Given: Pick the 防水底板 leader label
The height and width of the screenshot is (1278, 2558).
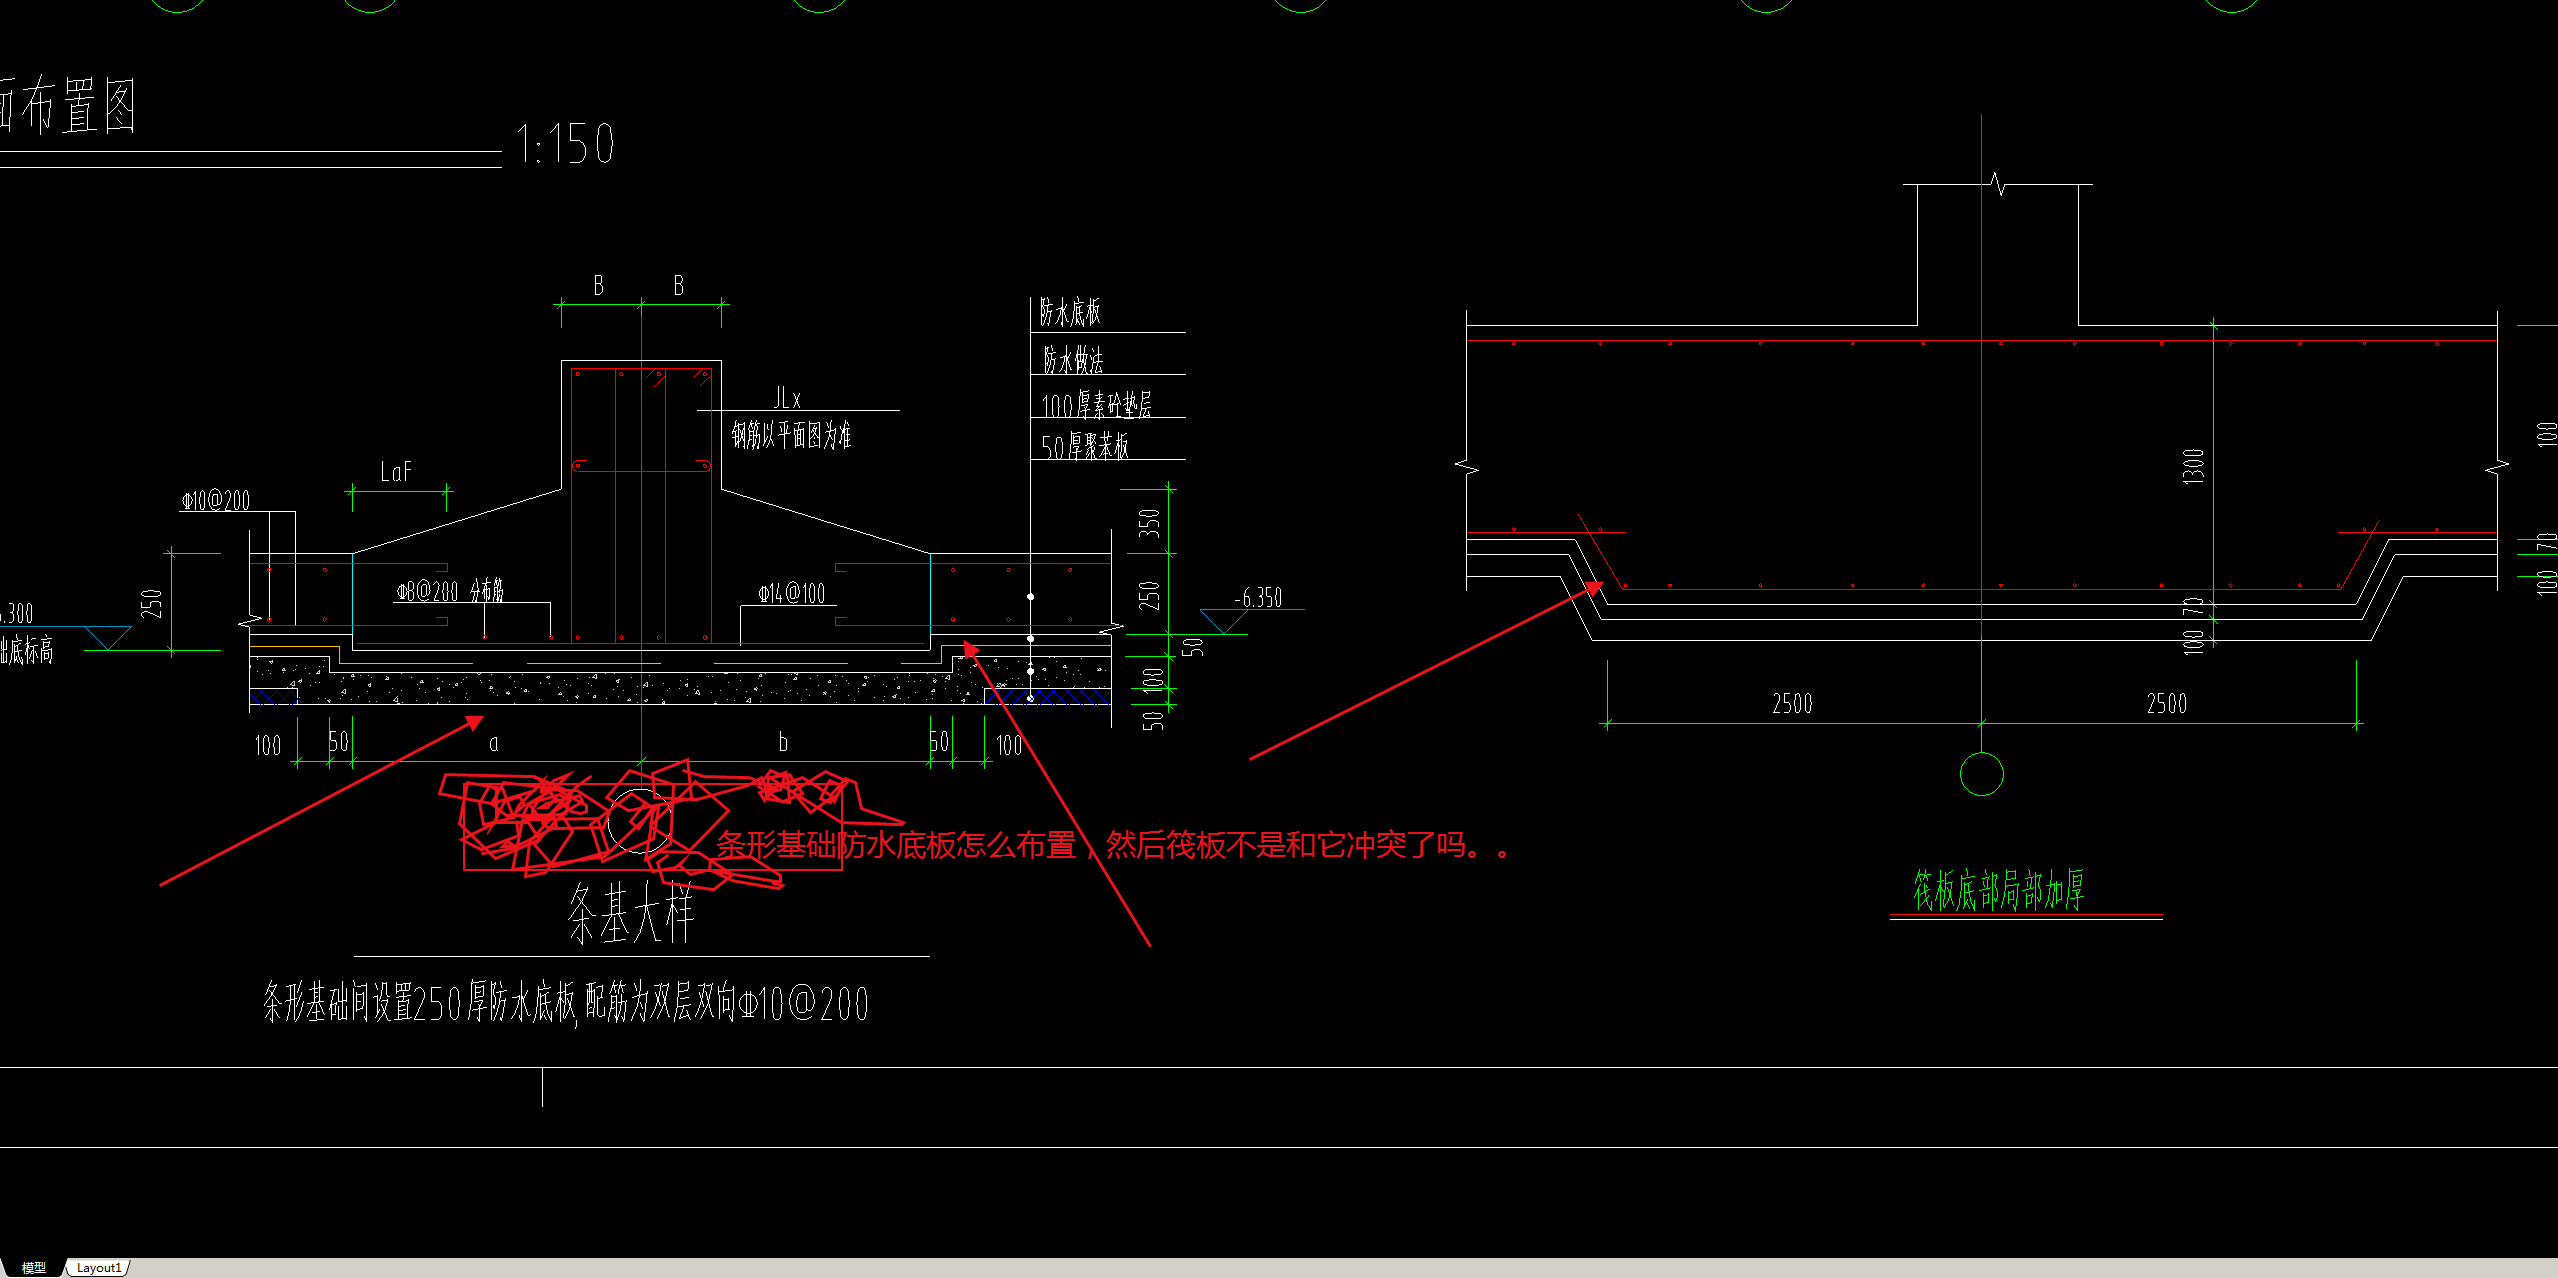Looking at the screenshot, I should pos(1070,312).
